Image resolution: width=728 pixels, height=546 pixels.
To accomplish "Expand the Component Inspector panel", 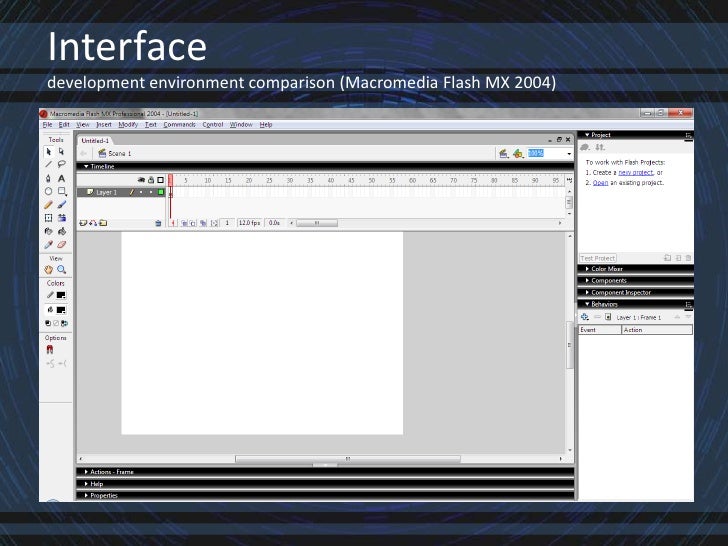I will [587, 292].
